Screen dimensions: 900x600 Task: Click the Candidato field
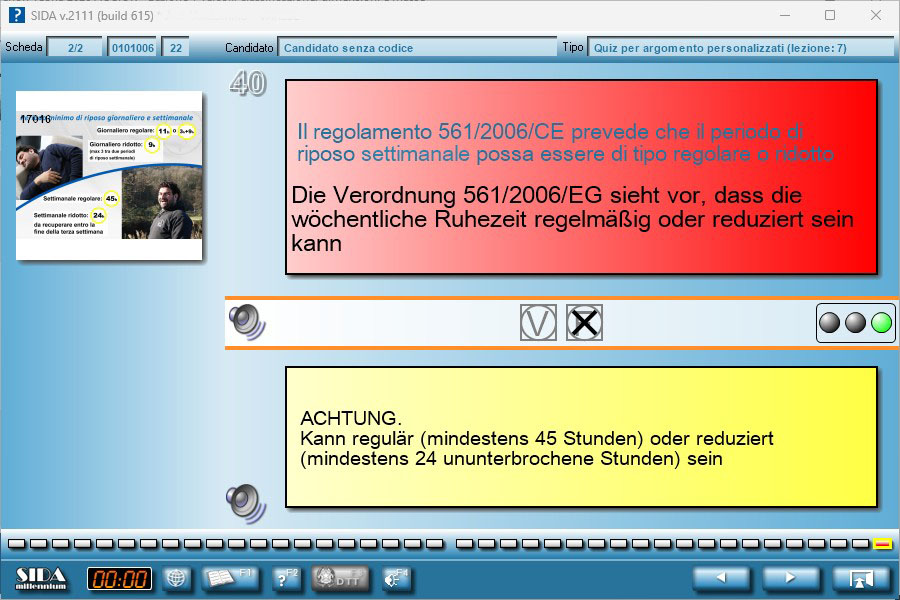(x=418, y=47)
